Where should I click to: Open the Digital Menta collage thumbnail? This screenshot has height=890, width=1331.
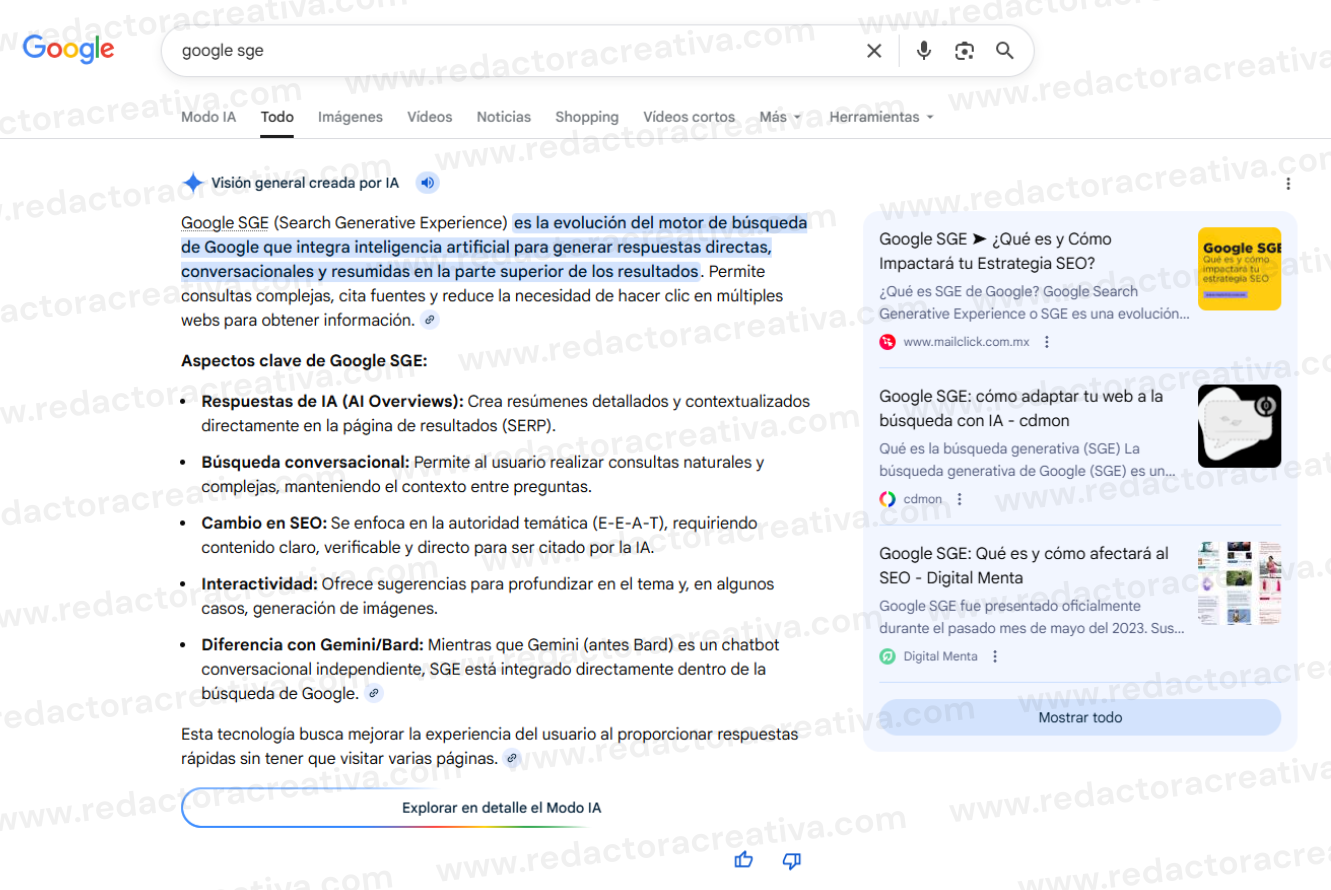tap(1239, 584)
